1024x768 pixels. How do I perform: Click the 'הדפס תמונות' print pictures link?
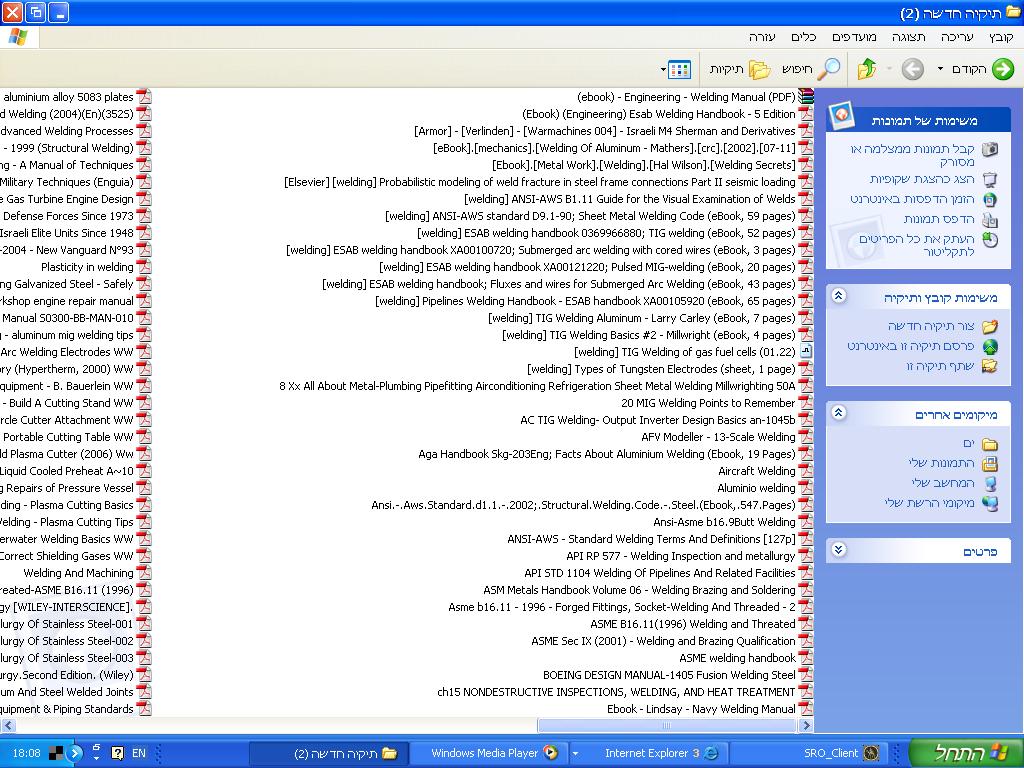click(x=939, y=219)
